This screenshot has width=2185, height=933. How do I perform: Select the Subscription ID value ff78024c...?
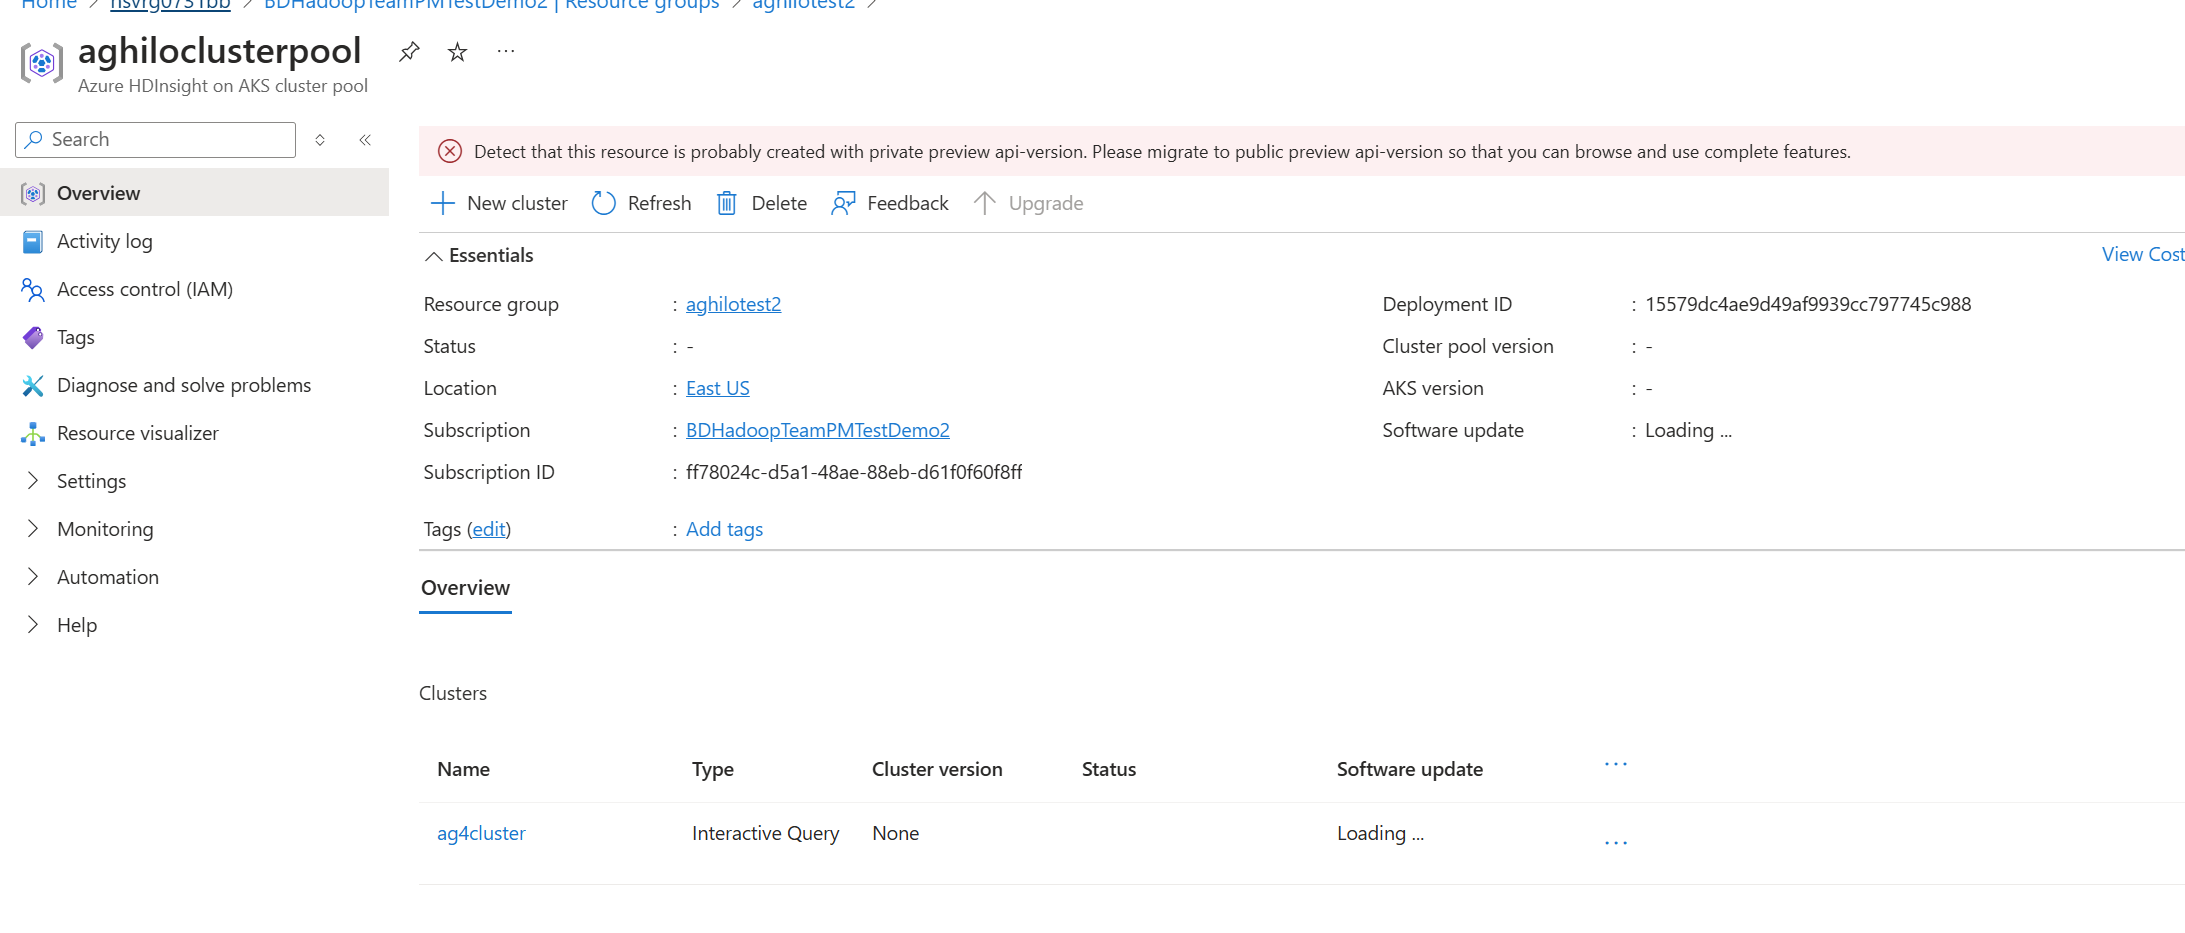(x=854, y=472)
